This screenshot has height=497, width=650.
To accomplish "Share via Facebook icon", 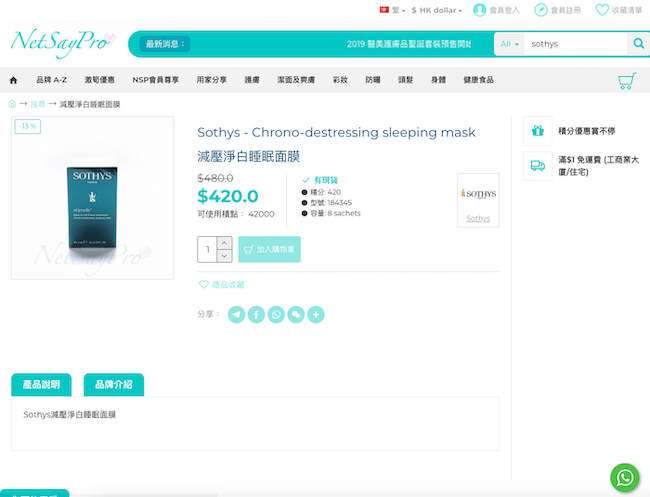I will pos(256,315).
